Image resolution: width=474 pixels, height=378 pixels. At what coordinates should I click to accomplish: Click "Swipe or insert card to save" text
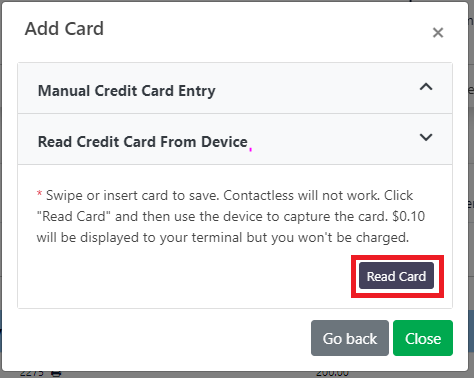(x=132, y=195)
